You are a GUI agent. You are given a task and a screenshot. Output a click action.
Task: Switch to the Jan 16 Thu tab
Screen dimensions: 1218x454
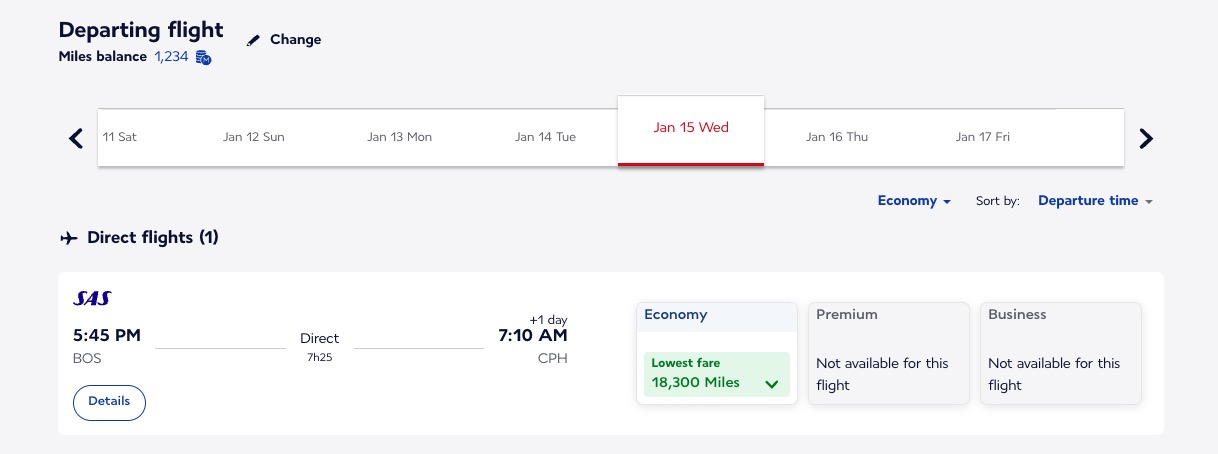coord(837,137)
